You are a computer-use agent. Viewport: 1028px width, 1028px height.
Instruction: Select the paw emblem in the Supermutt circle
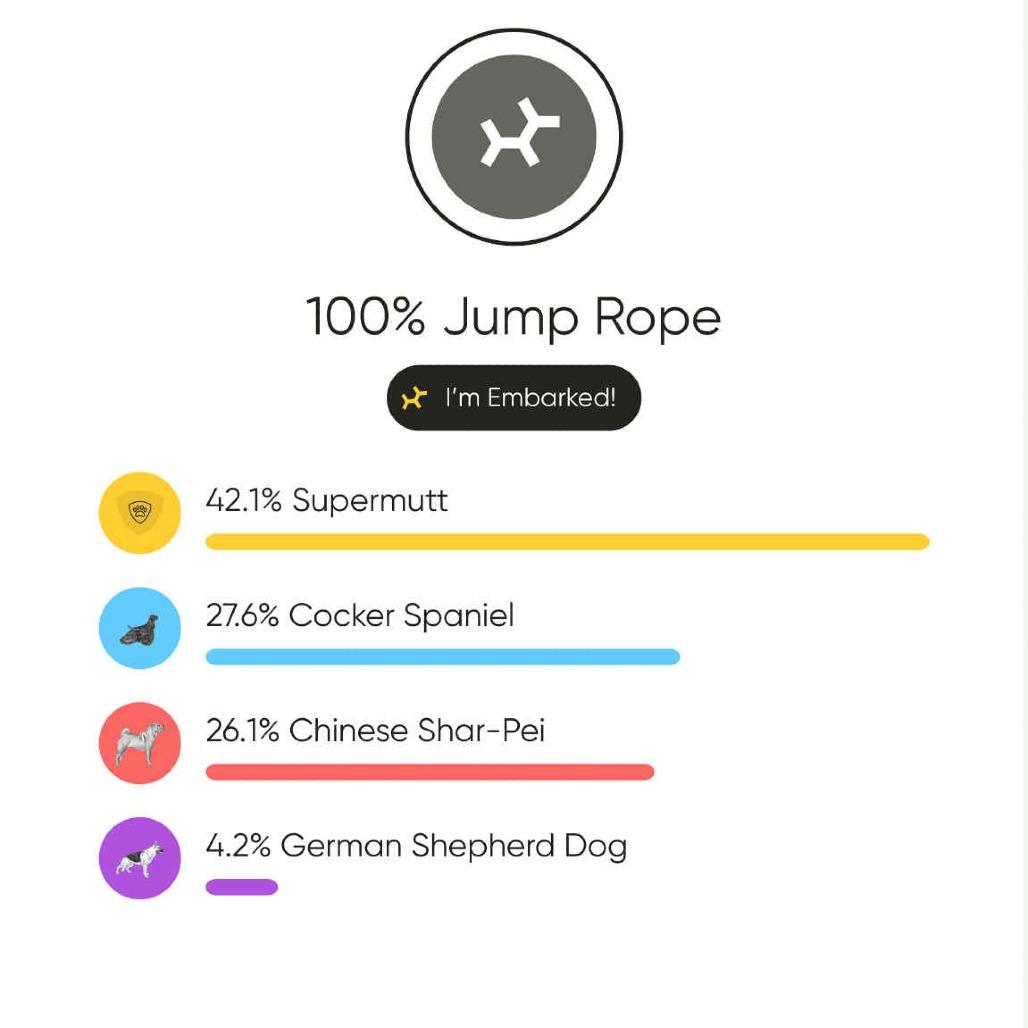click(x=139, y=513)
